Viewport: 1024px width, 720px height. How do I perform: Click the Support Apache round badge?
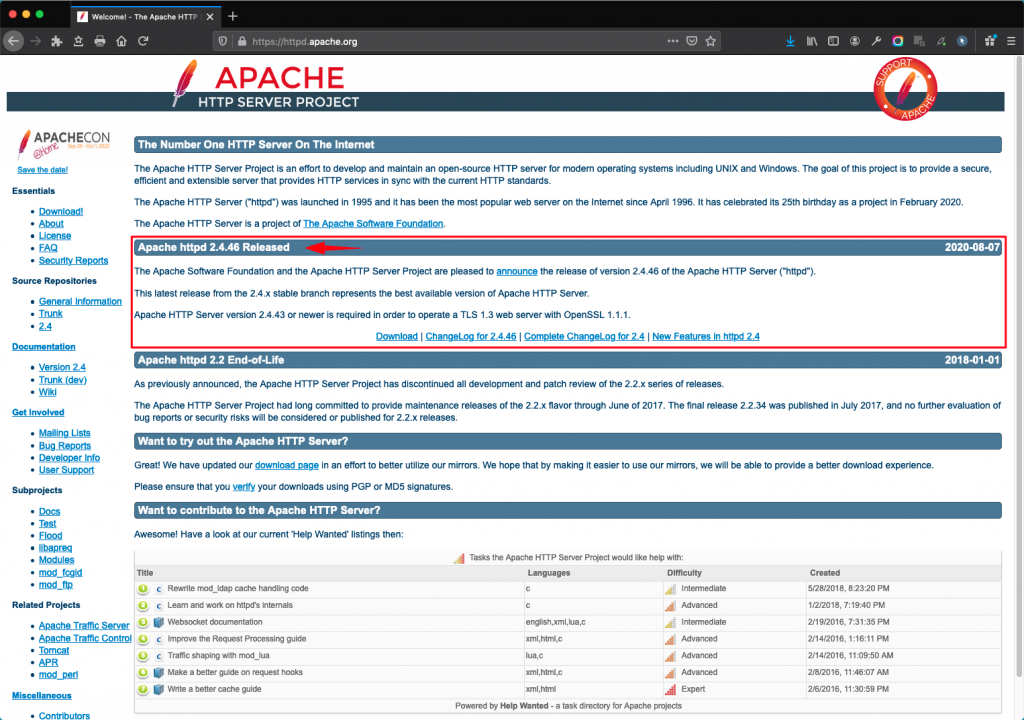pos(905,89)
